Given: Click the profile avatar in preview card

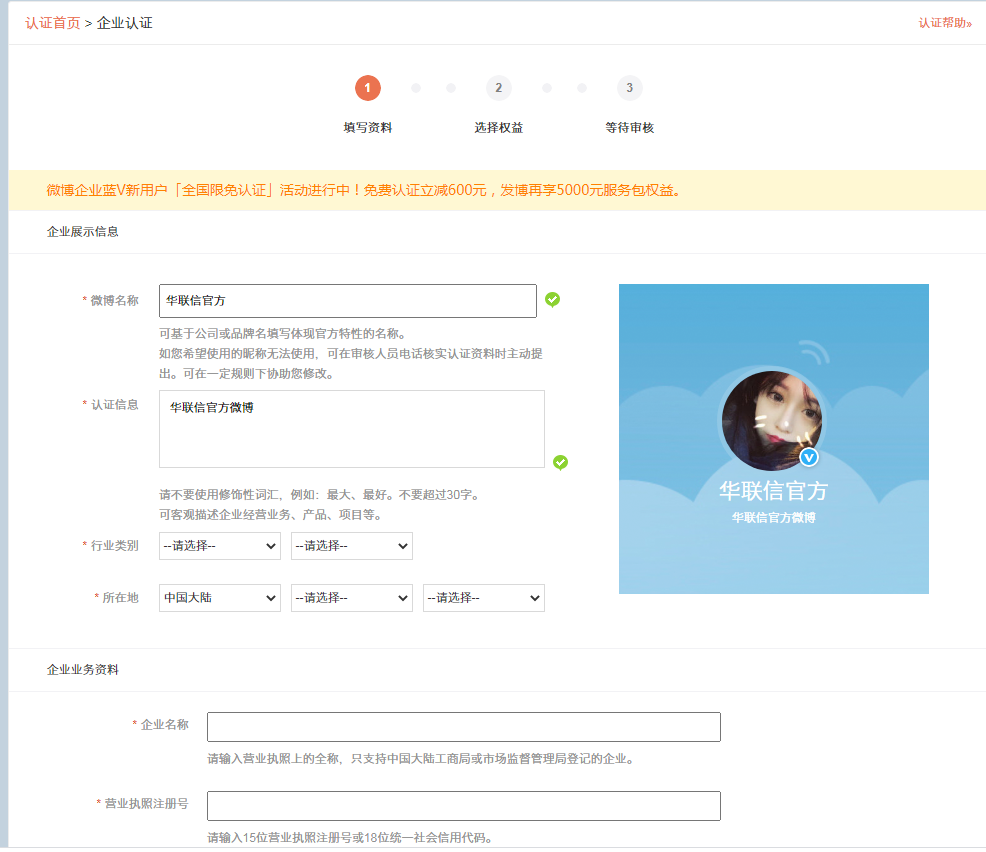Looking at the screenshot, I should (772, 421).
